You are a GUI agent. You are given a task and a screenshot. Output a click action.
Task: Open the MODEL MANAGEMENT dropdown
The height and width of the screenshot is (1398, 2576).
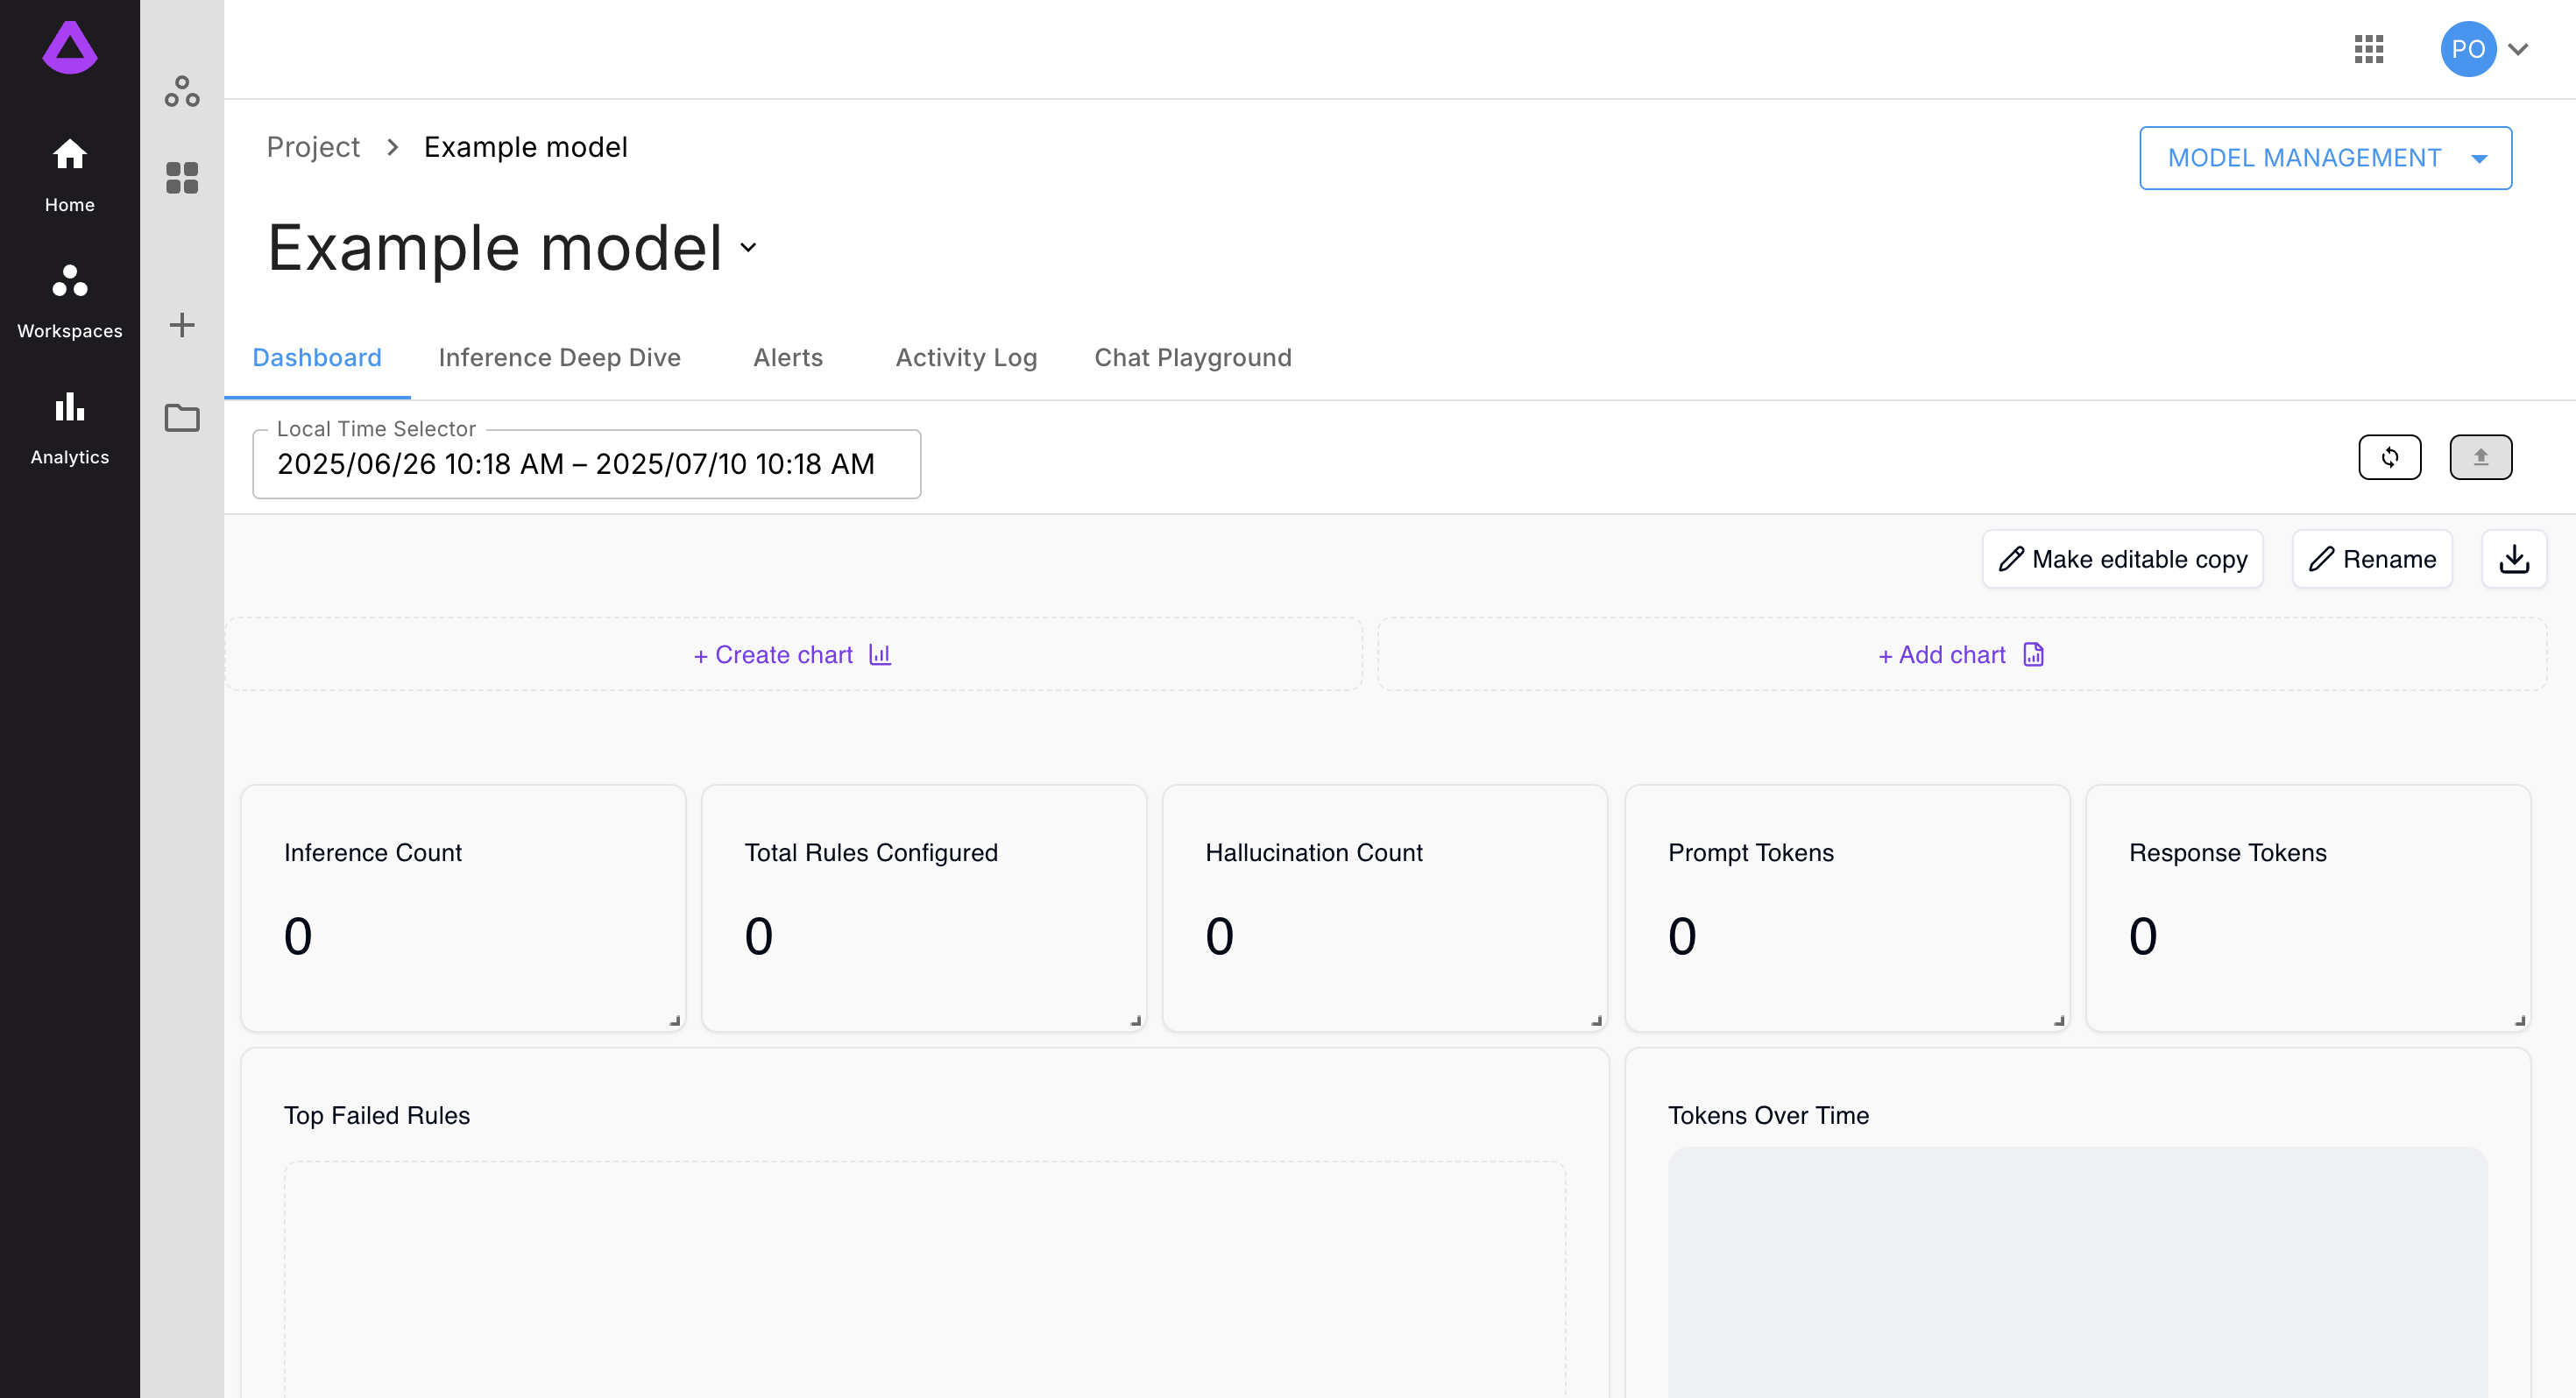coord(2325,158)
